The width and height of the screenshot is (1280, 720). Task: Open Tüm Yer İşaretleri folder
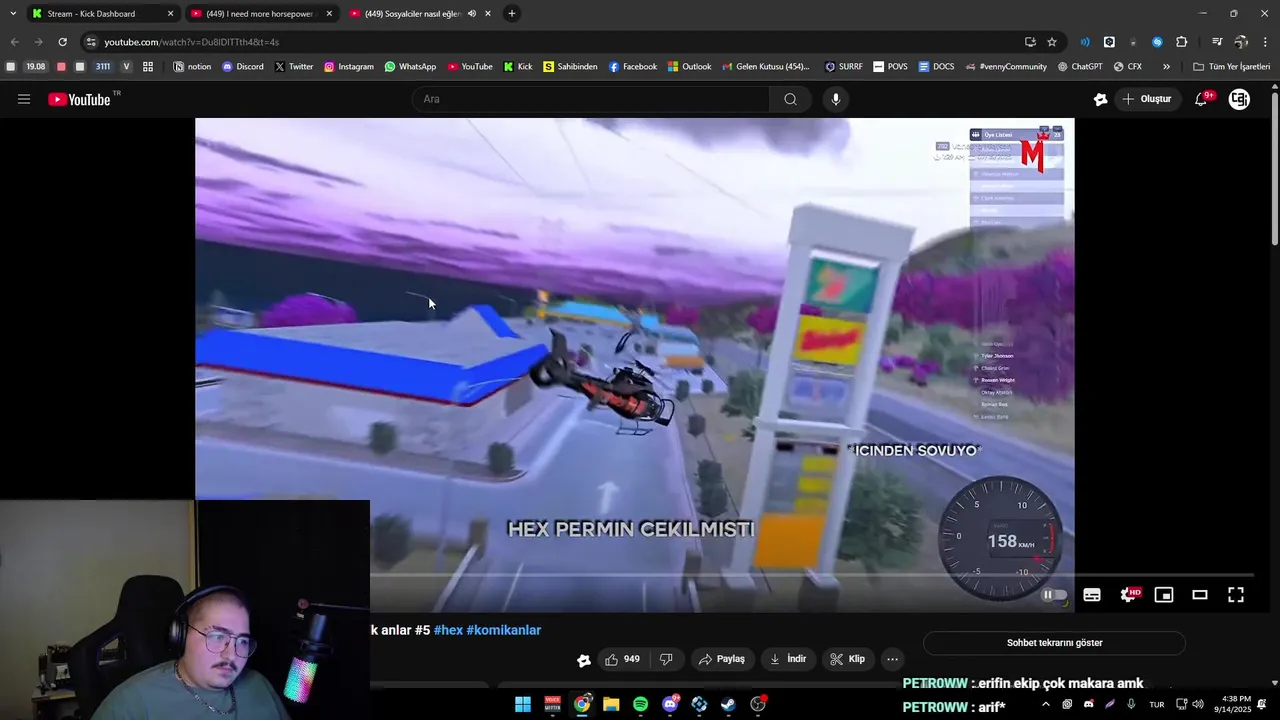1231,67
